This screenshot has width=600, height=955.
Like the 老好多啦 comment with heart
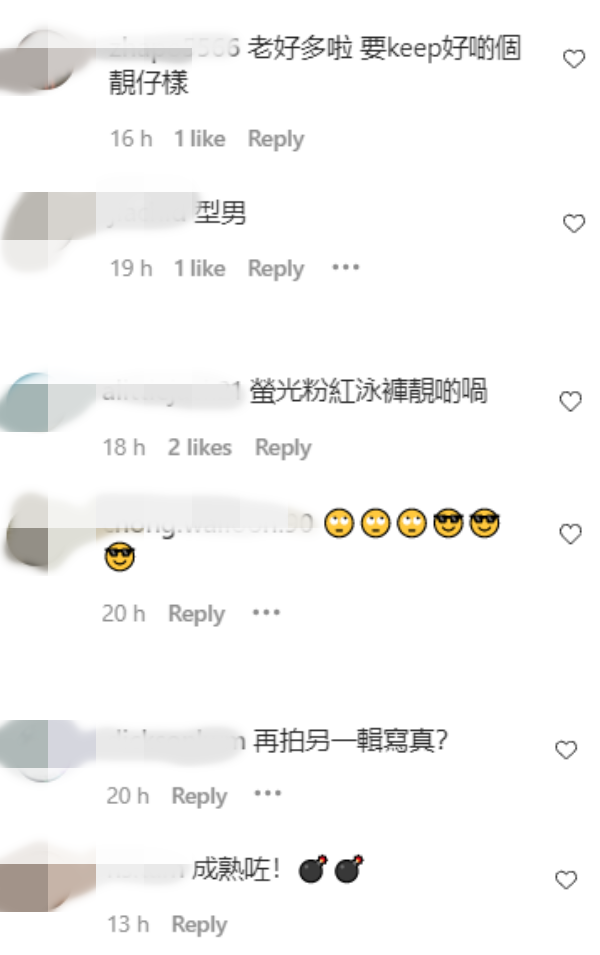[x=573, y=59]
